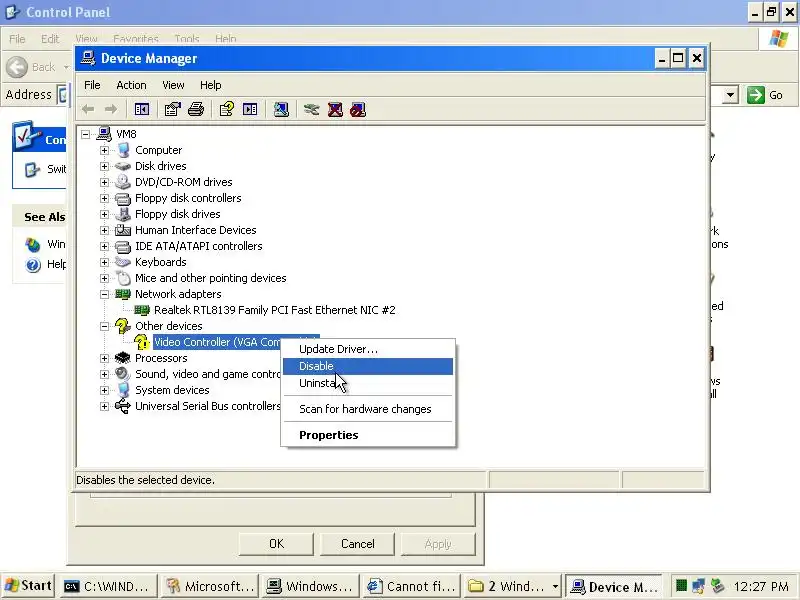Click the OK button in the dialog behind
The width and height of the screenshot is (800, 600).
point(276,544)
